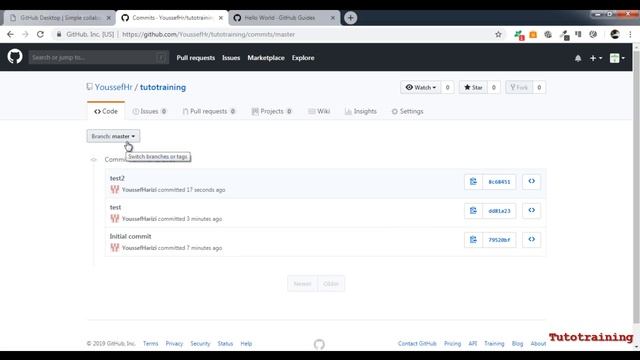Image resolution: width=640 pixels, height=360 pixels.
Task: Switch to the Settings tab
Action: click(407, 111)
